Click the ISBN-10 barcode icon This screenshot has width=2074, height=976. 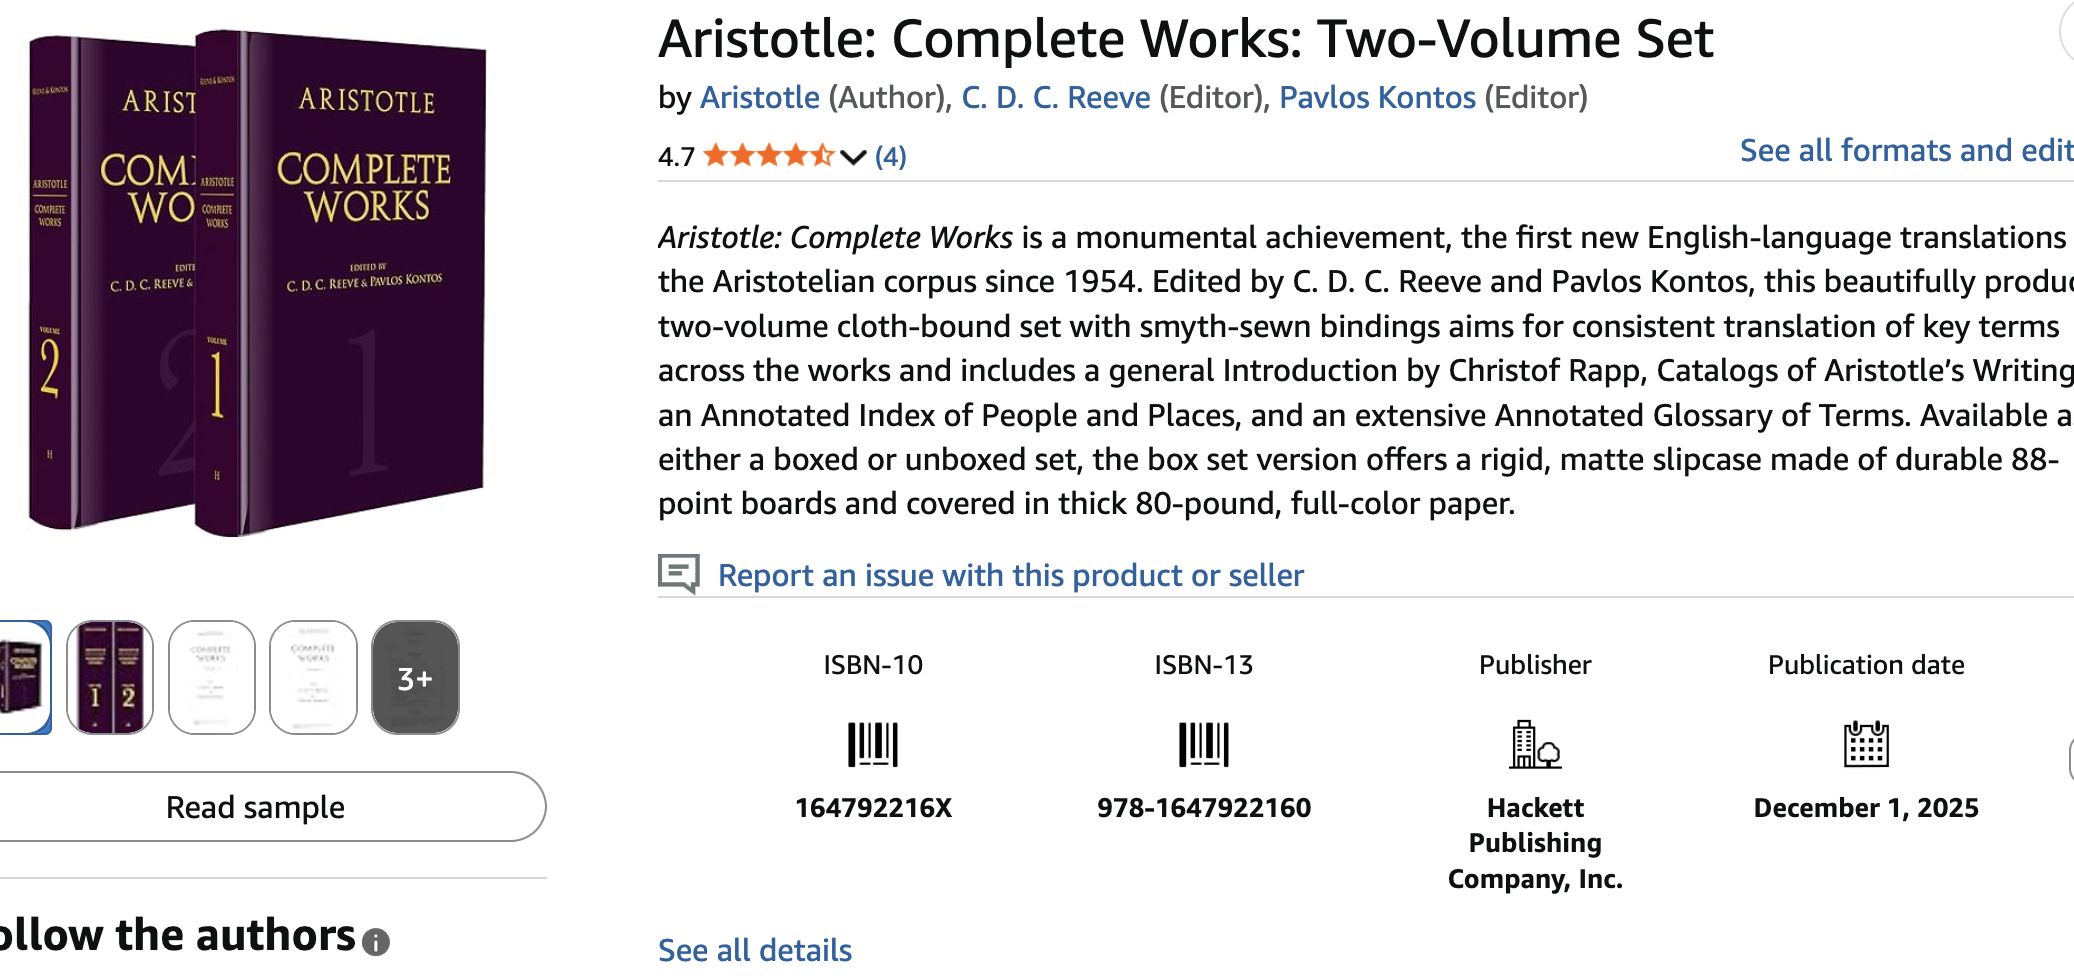click(x=872, y=745)
